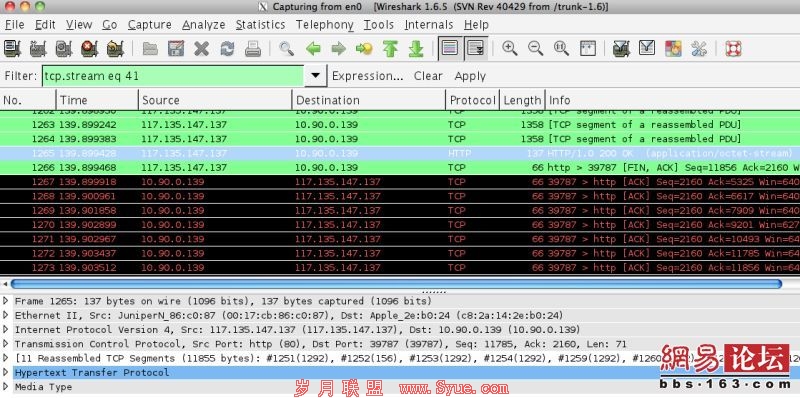The height and width of the screenshot is (398, 800).
Task: Expand the Reassembled TCP Segments row
Action: pos(6,358)
